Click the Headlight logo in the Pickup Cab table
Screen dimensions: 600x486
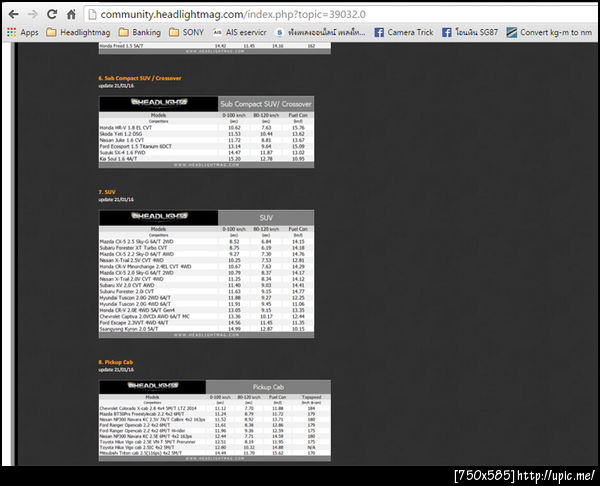pos(153,386)
